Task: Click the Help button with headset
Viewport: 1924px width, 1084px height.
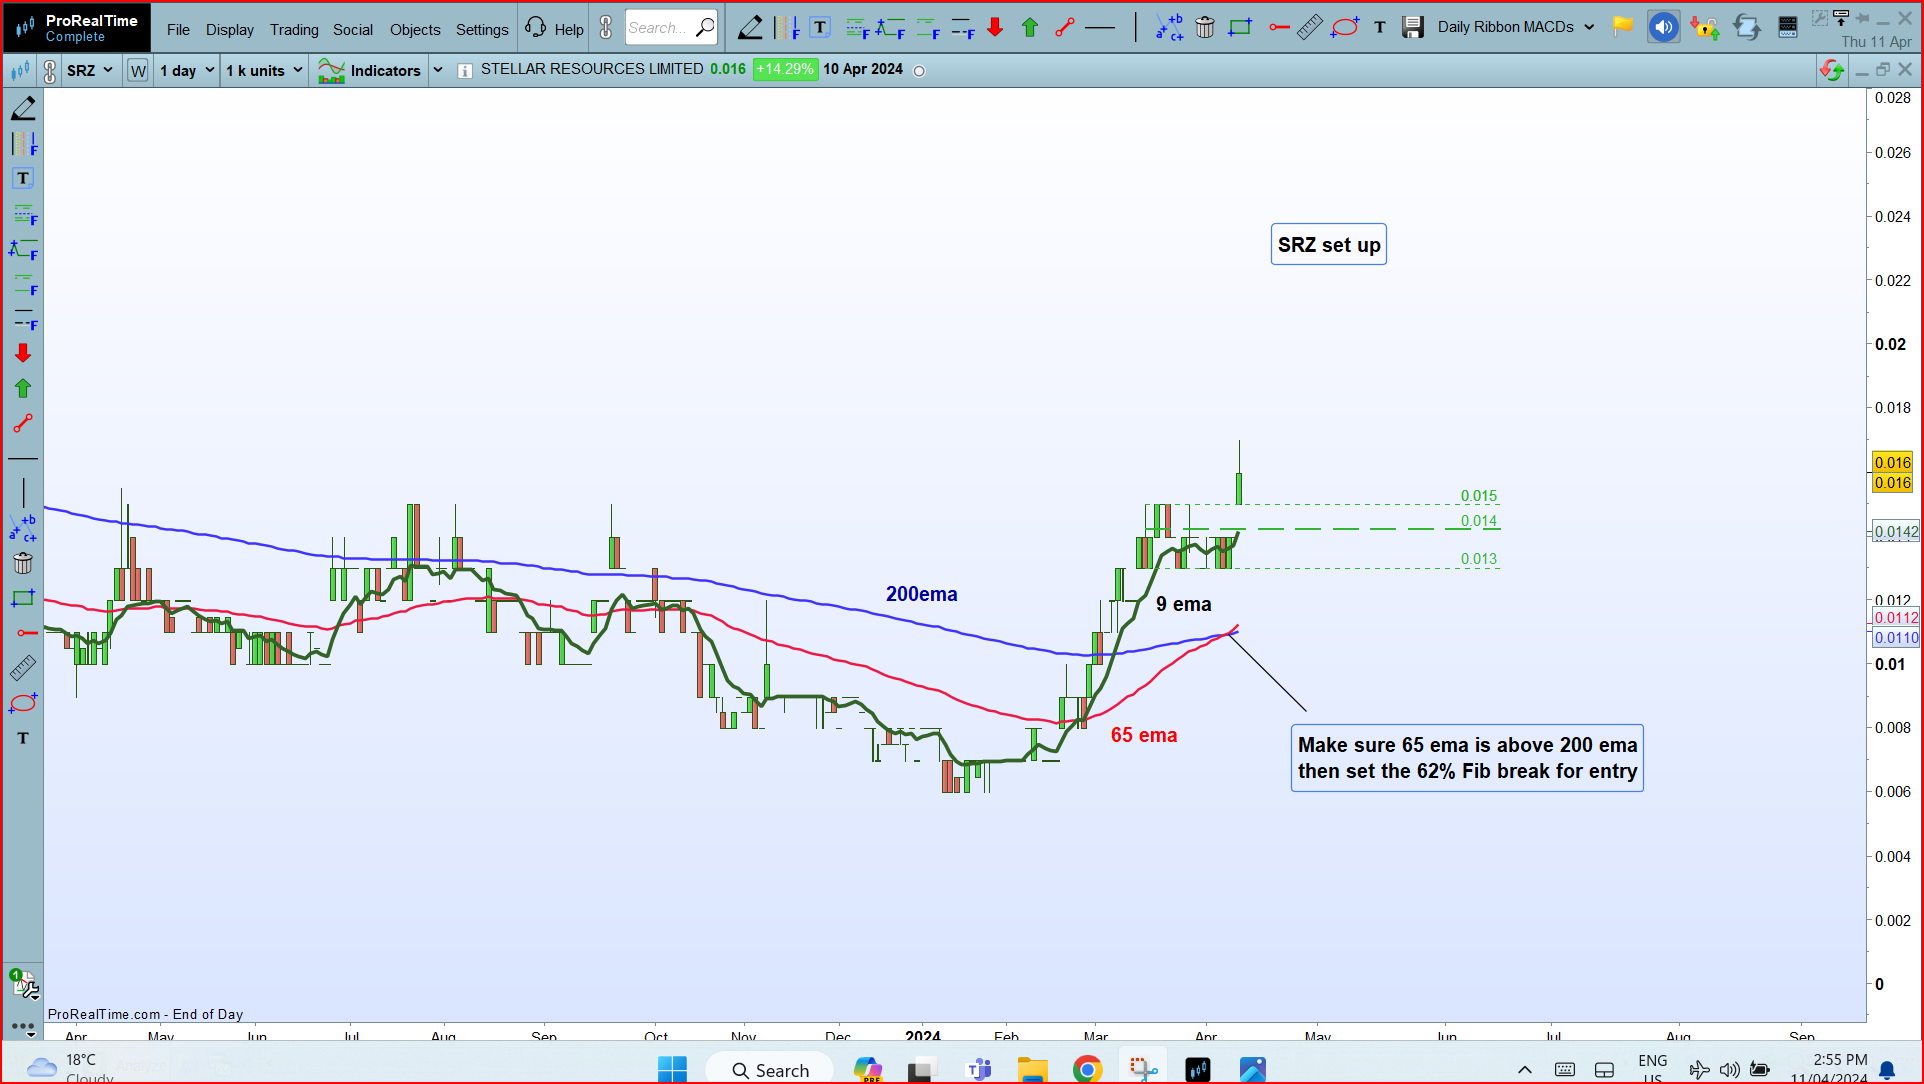Action: [x=555, y=28]
